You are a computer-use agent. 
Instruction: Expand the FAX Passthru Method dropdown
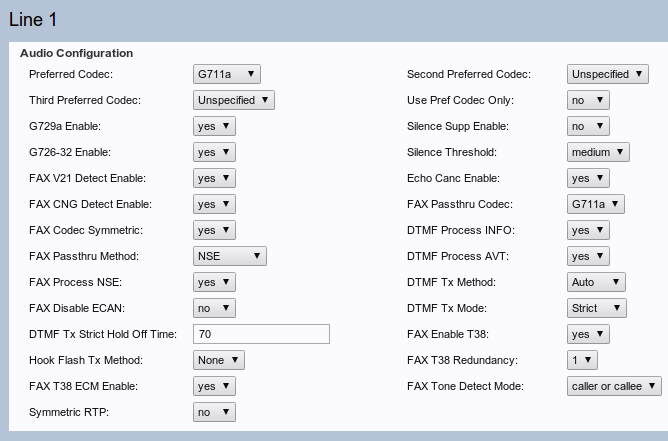230,256
